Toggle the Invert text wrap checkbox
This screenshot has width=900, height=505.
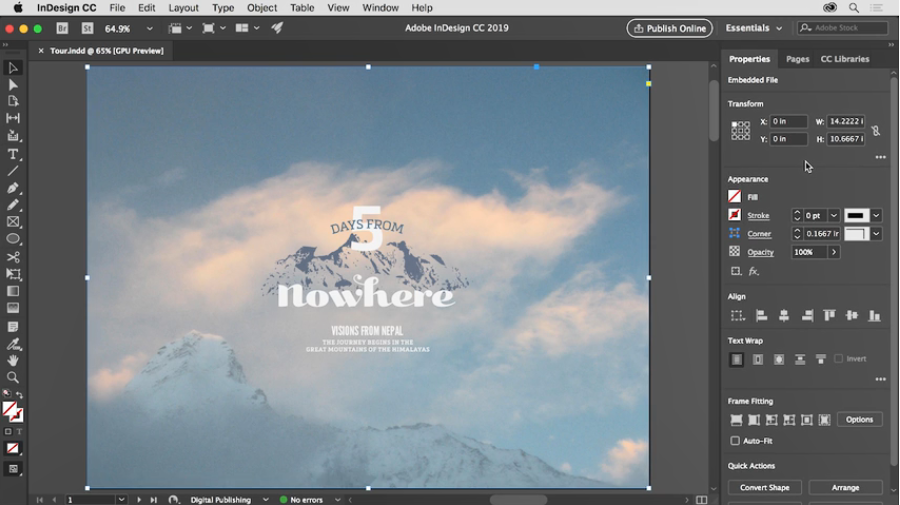(839, 359)
